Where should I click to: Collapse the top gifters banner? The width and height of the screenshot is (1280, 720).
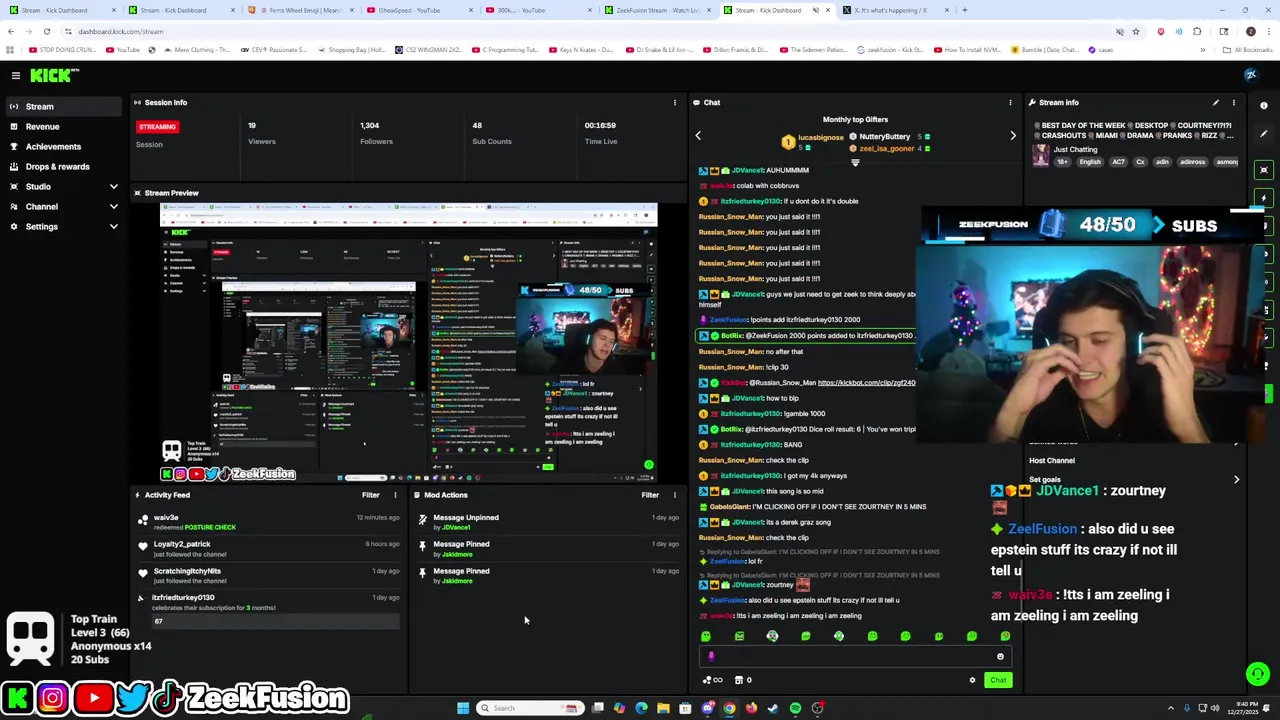[x=855, y=162]
